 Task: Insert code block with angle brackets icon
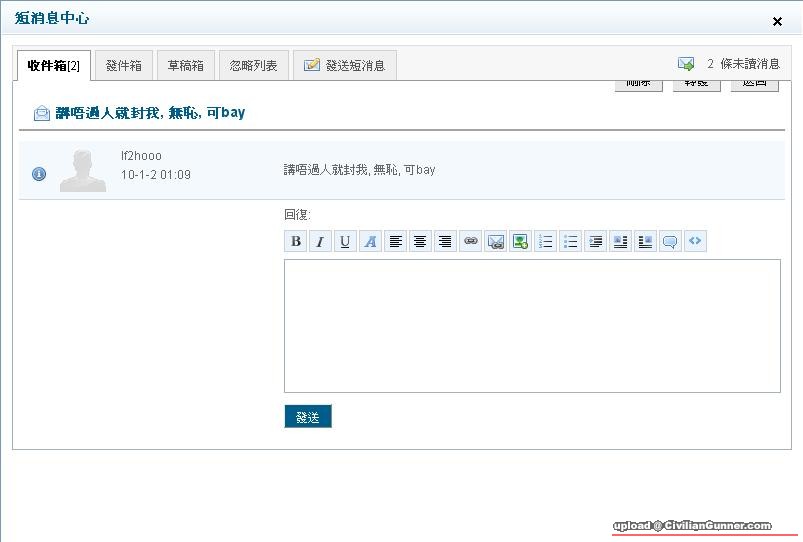pos(695,241)
